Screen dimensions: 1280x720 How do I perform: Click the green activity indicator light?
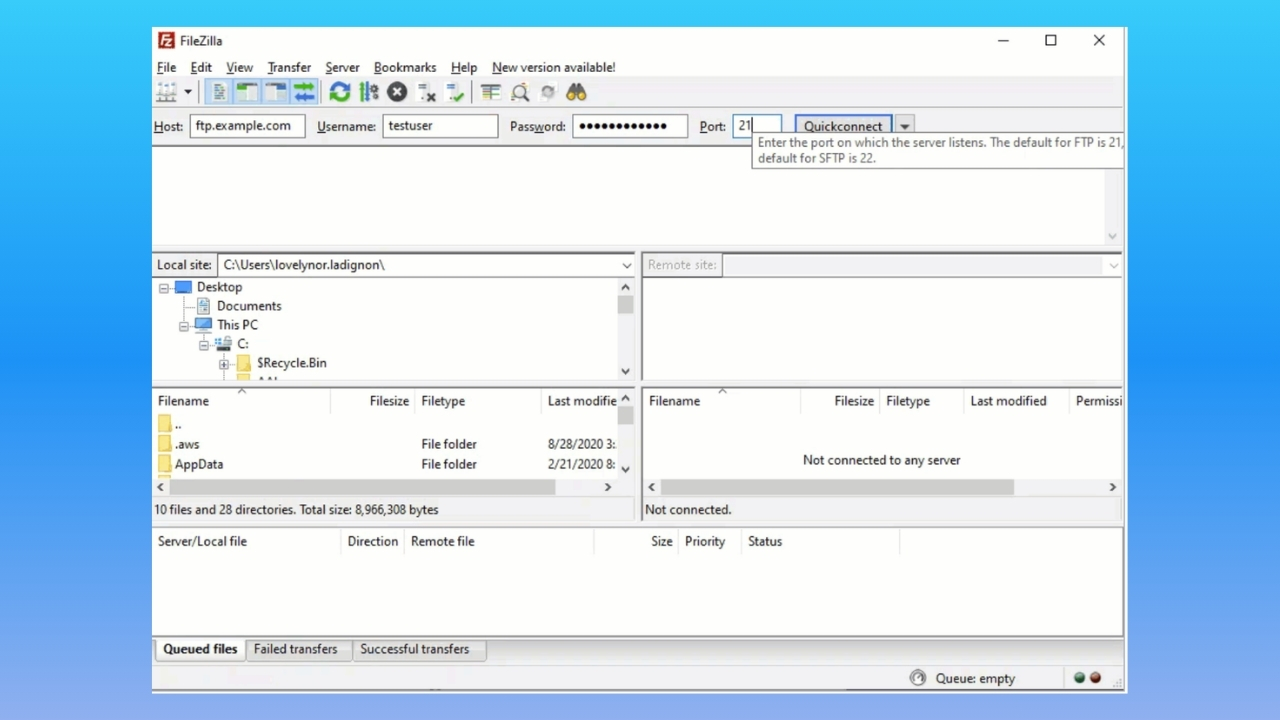pyautogui.click(x=1079, y=678)
